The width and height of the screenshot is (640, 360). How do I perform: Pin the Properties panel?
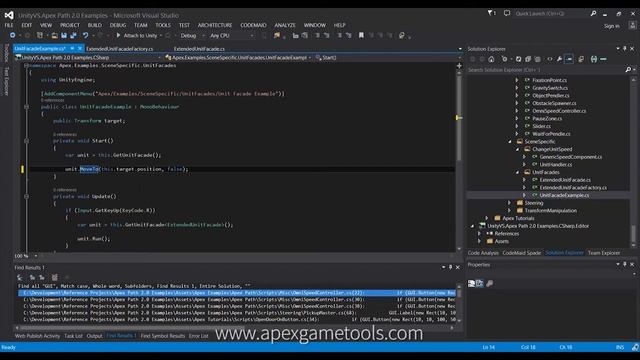coord(624,264)
